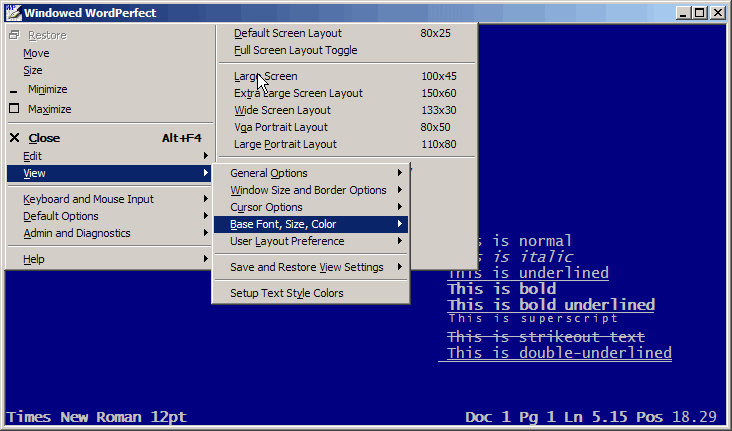Choose Extra Large Screen Layout 150x60
Viewport: 732px width, 431px height.
tap(298, 93)
